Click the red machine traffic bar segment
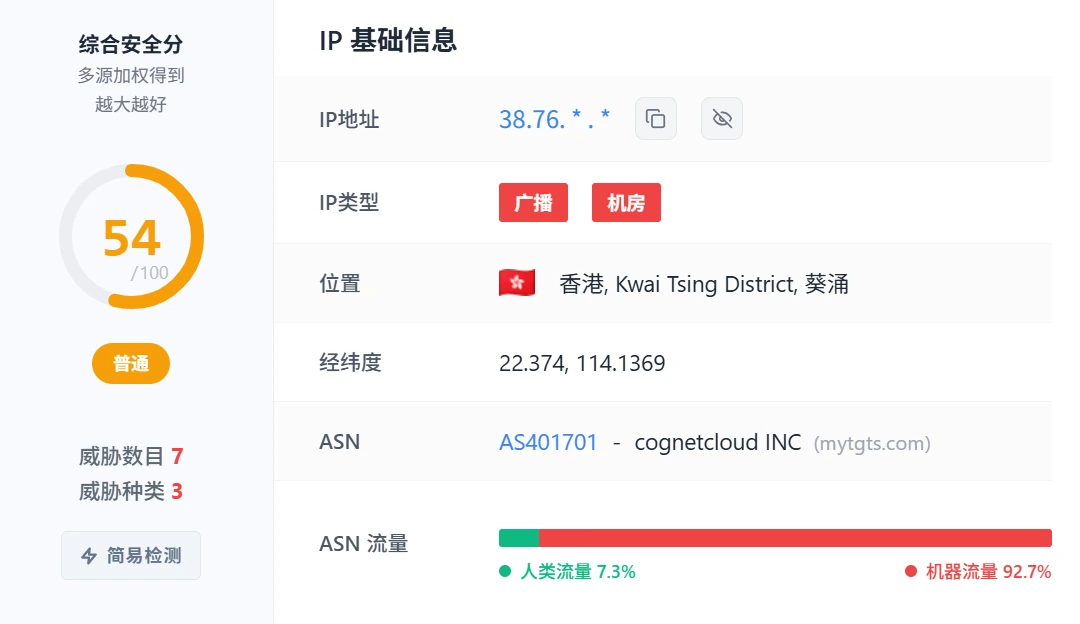This screenshot has width=1080, height=624. click(796, 538)
